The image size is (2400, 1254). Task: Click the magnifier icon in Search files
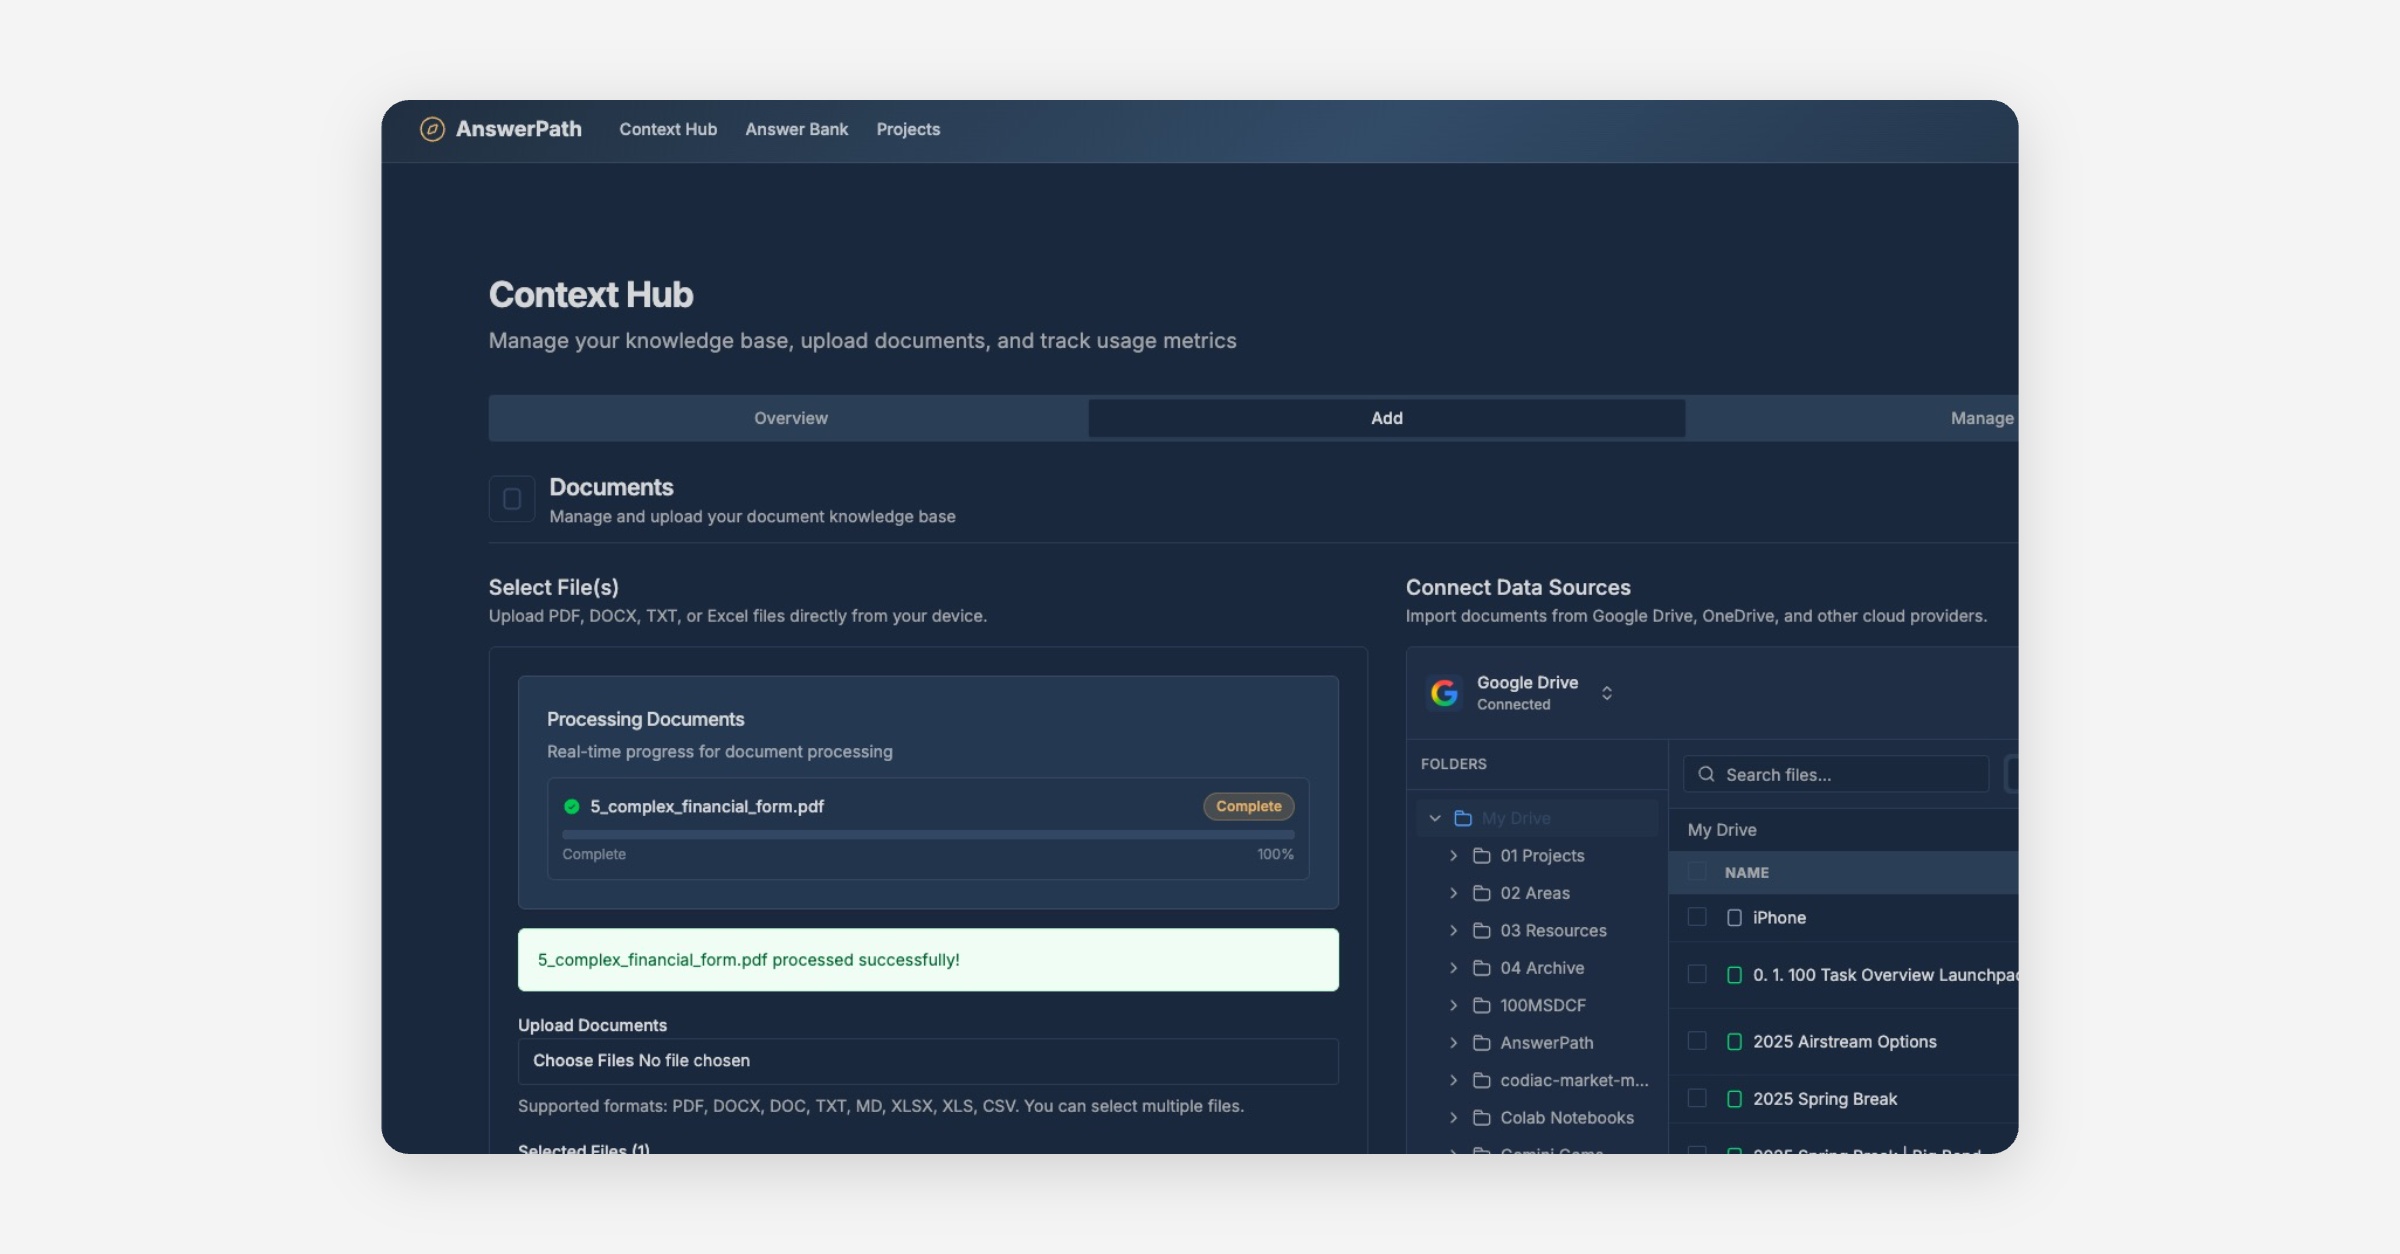[1706, 775]
